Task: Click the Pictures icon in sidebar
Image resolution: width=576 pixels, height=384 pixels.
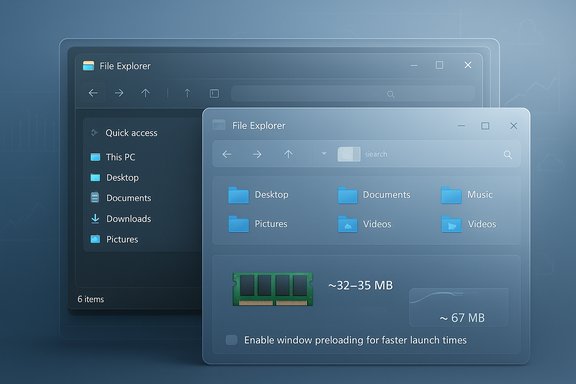Action: tap(95, 239)
